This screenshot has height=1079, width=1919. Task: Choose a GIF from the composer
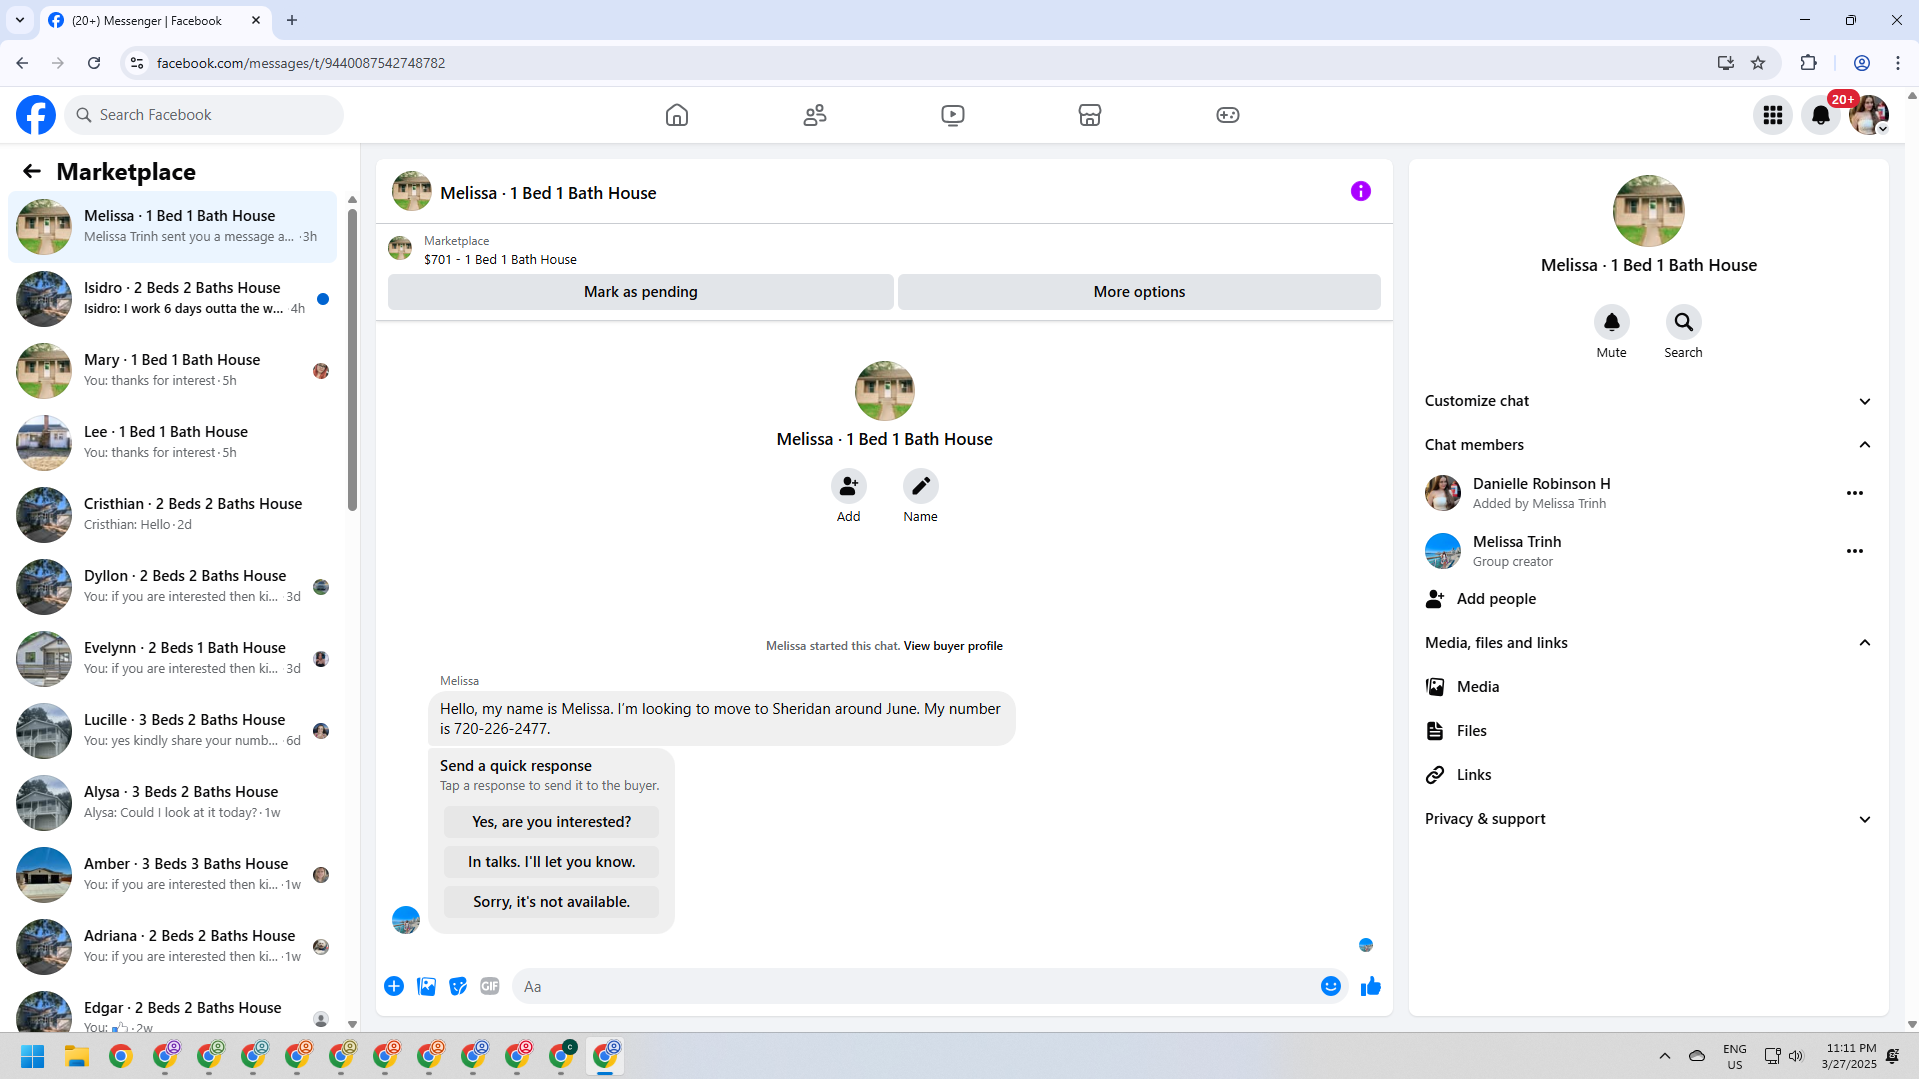tap(490, 986)
